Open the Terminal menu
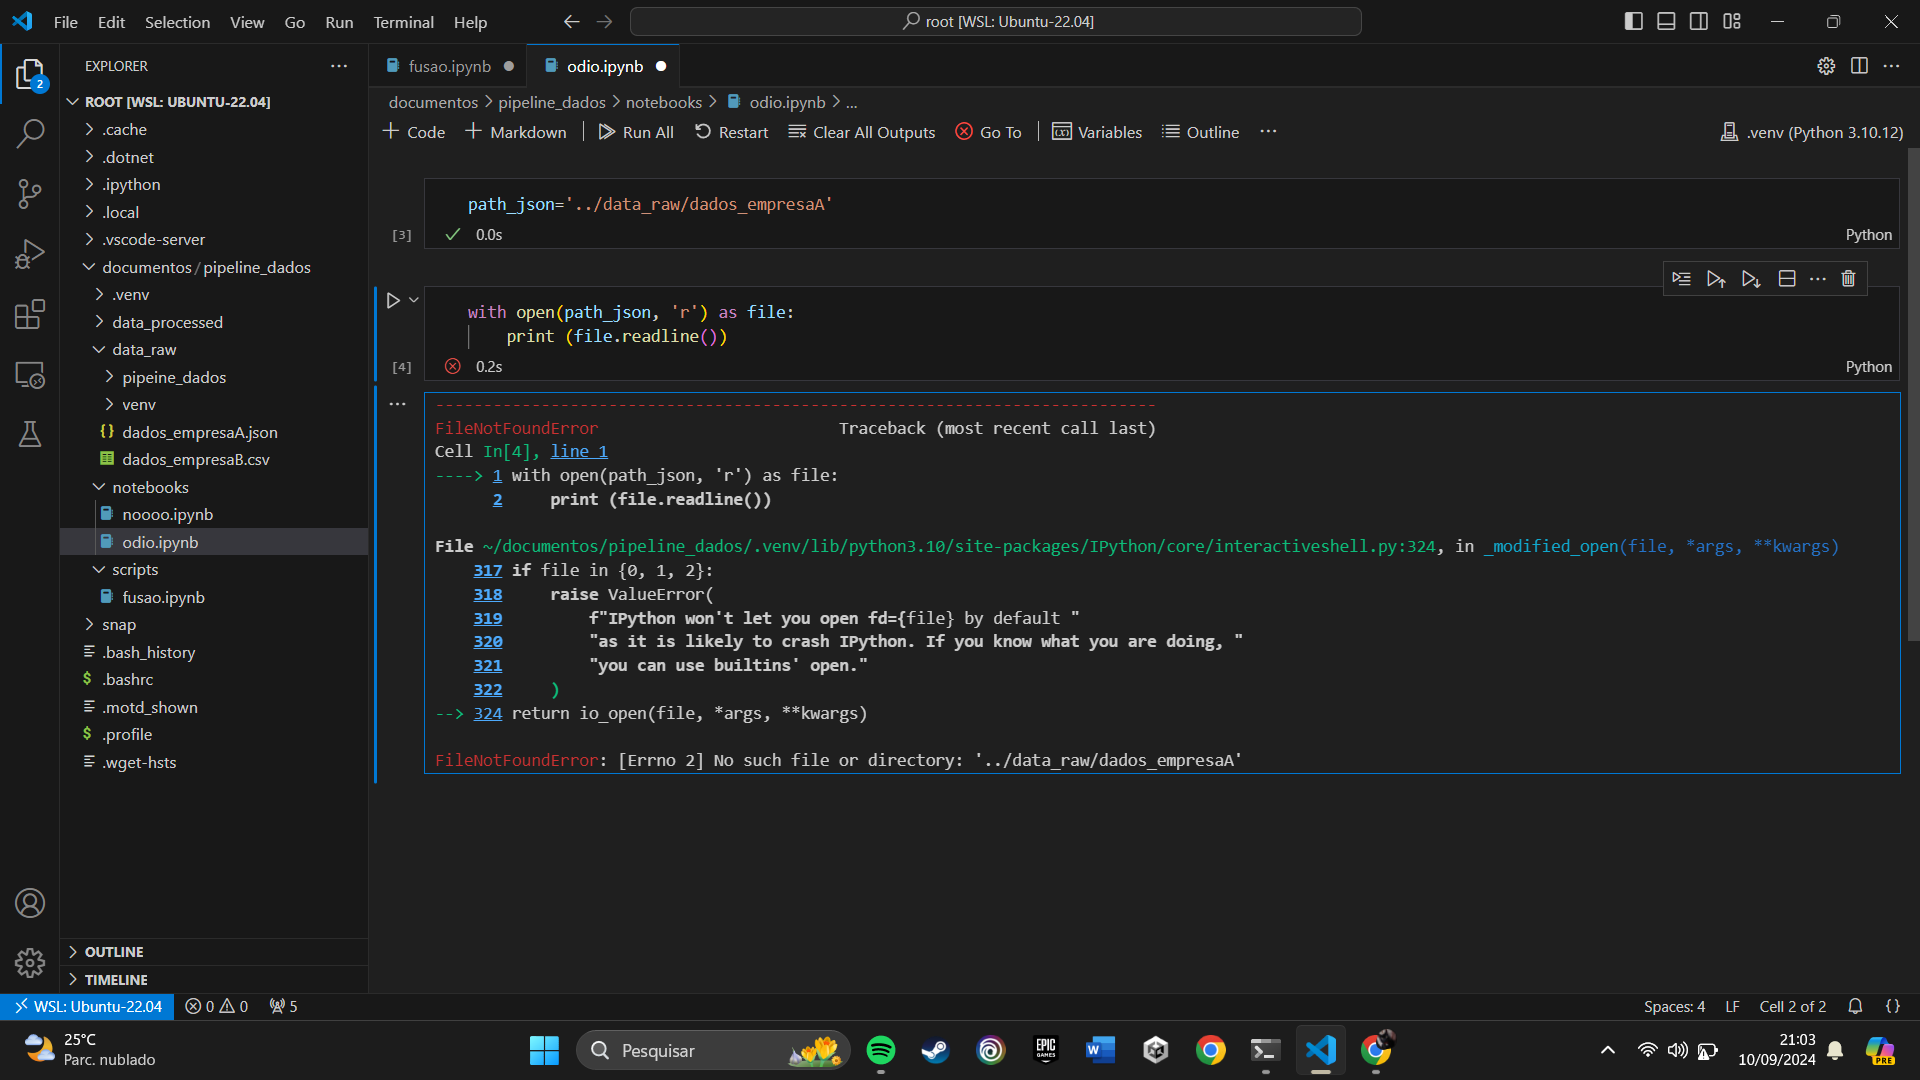Screen dimensions: 1920x1080 [x=403, y=22]
